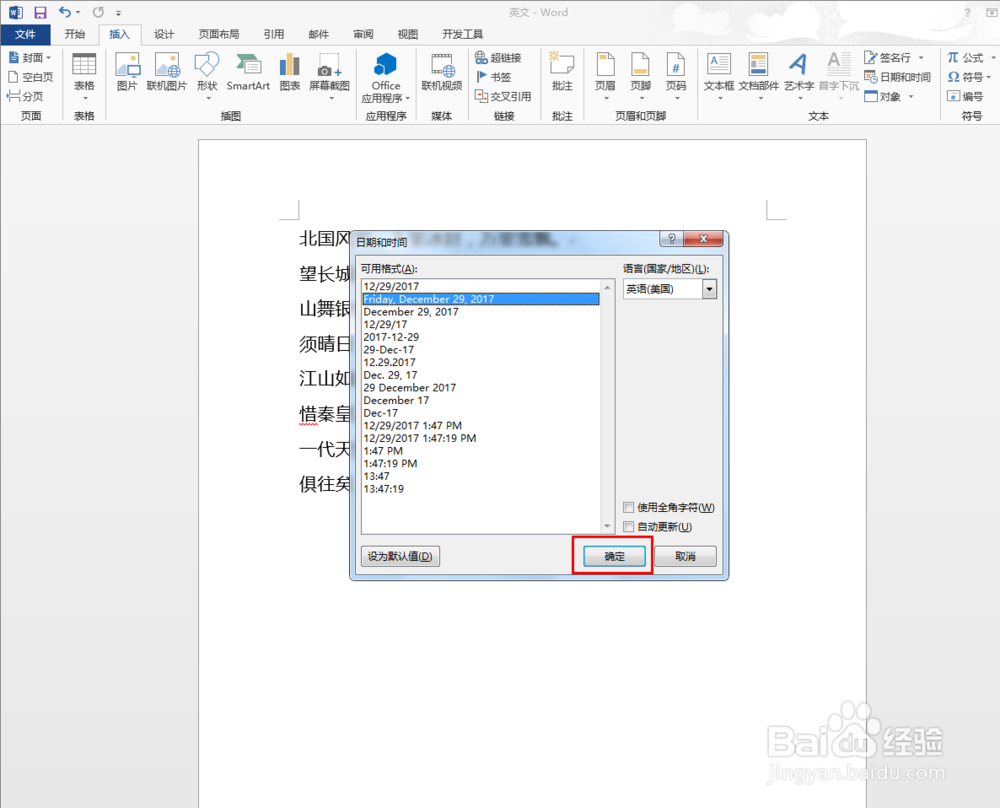Select format December 29, 2017
1000x808 pixels.
pyautogui.click(x=480, y=312)
